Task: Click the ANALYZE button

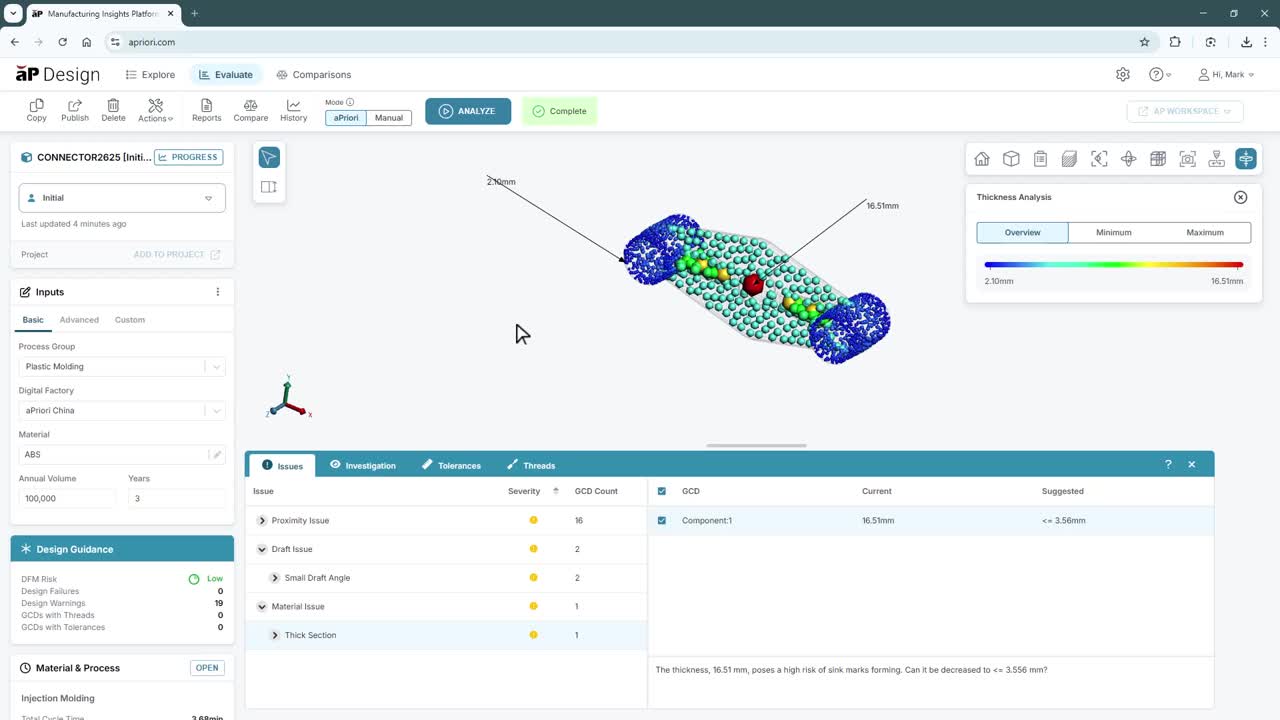Action: 467,111
